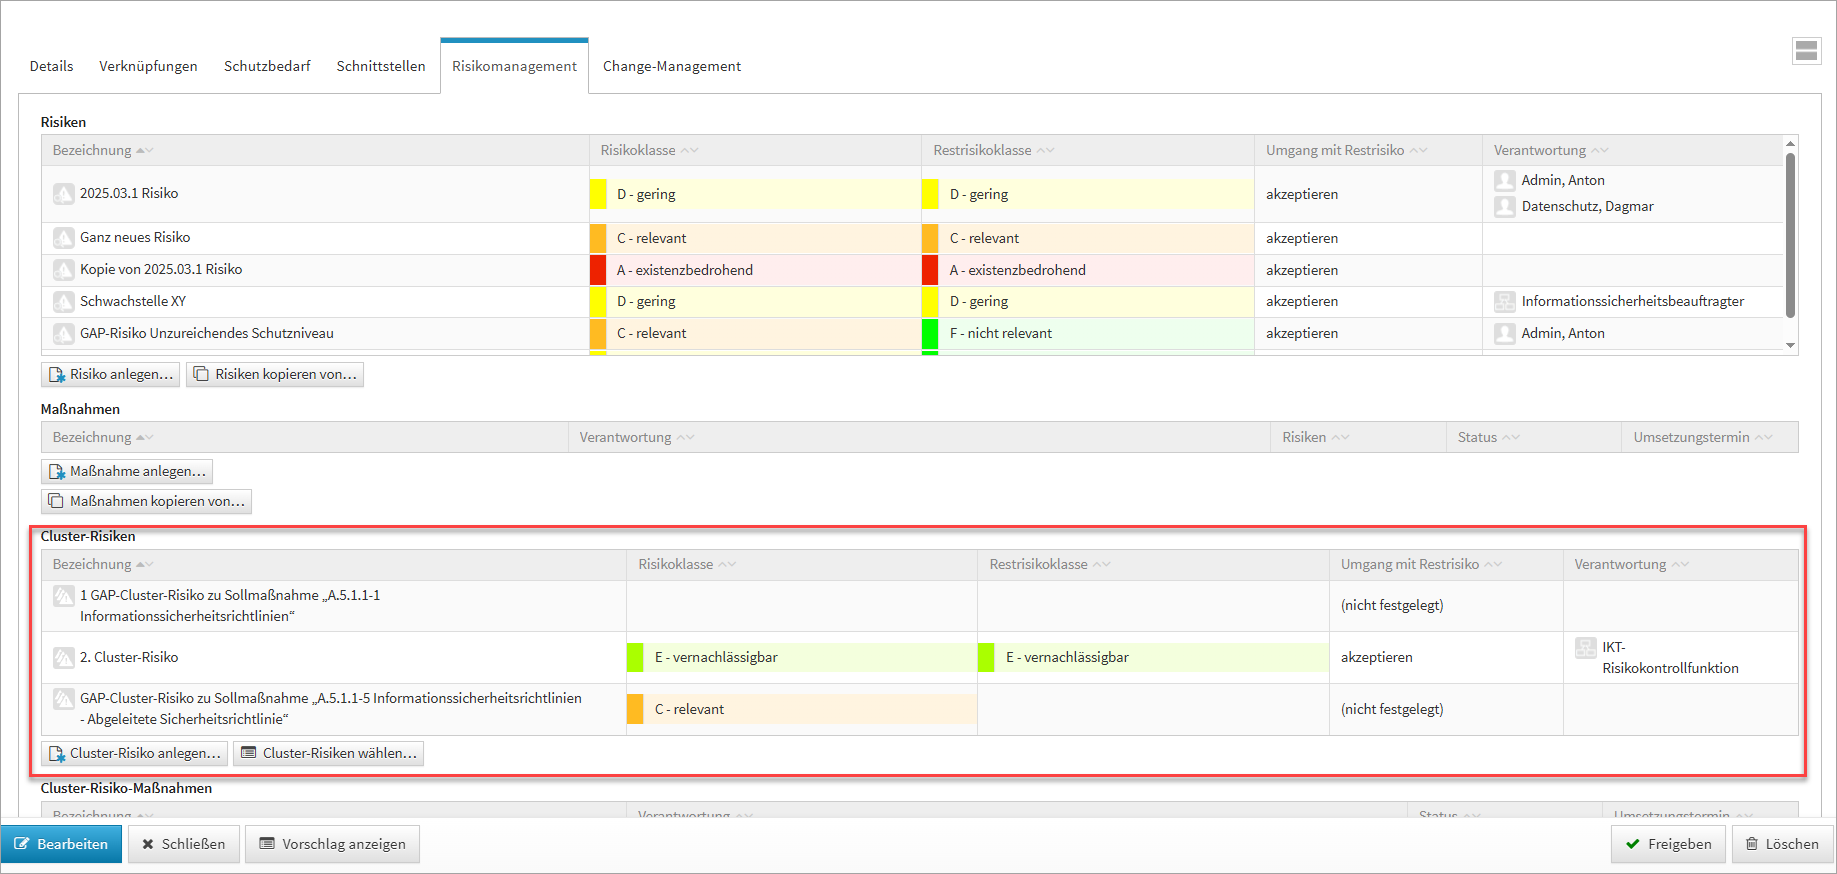Click the Freigeben button
This screenshot has height=874, width=1837.
click(1668, 845)
